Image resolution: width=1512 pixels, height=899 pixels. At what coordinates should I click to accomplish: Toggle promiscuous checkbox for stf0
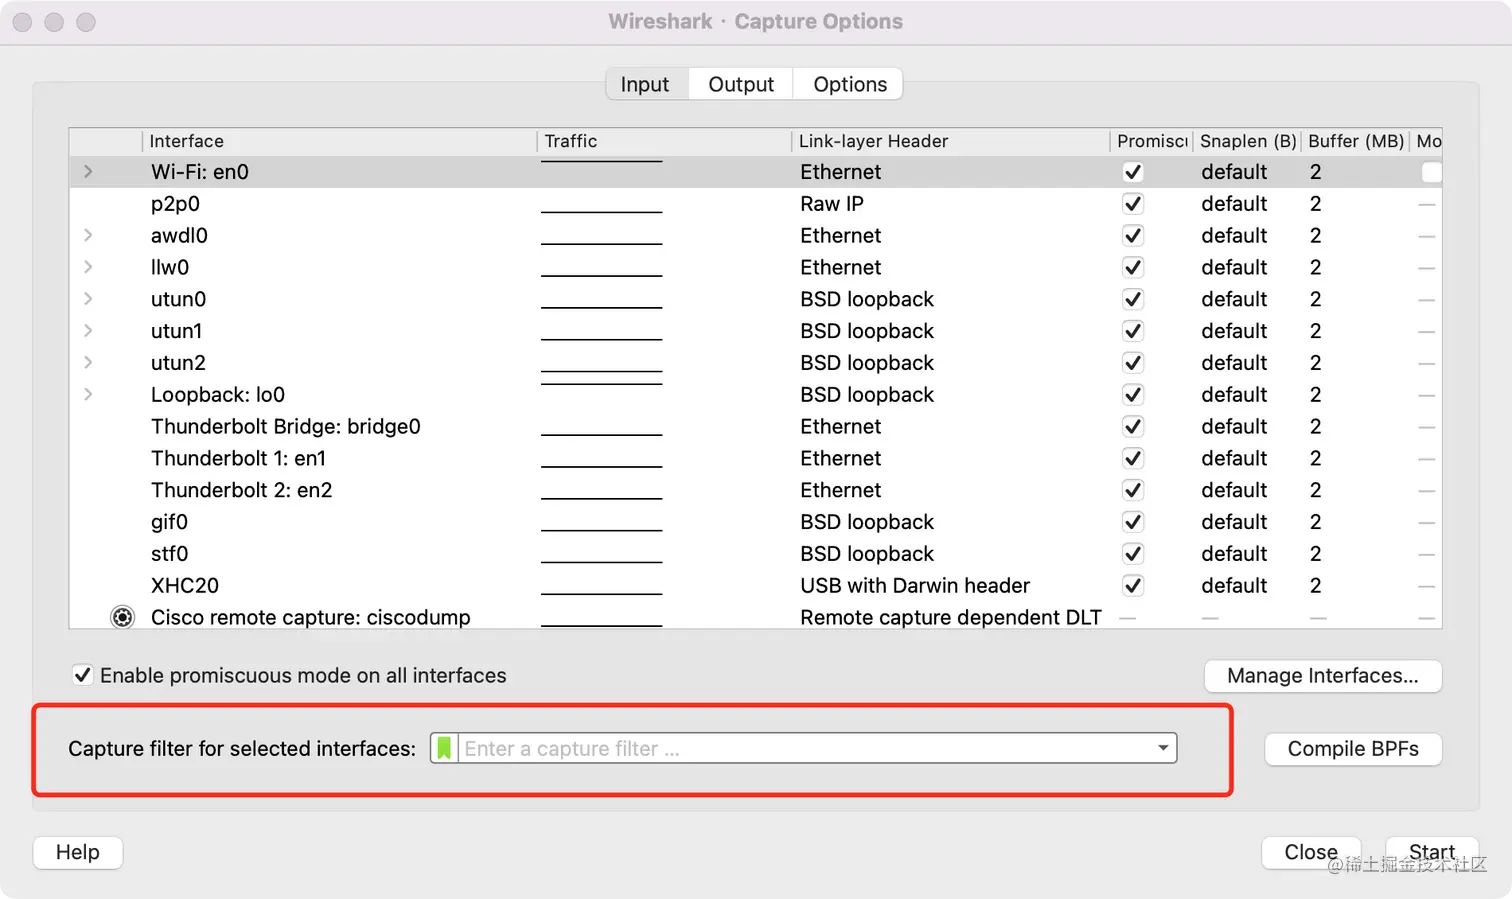(1132, 554)
